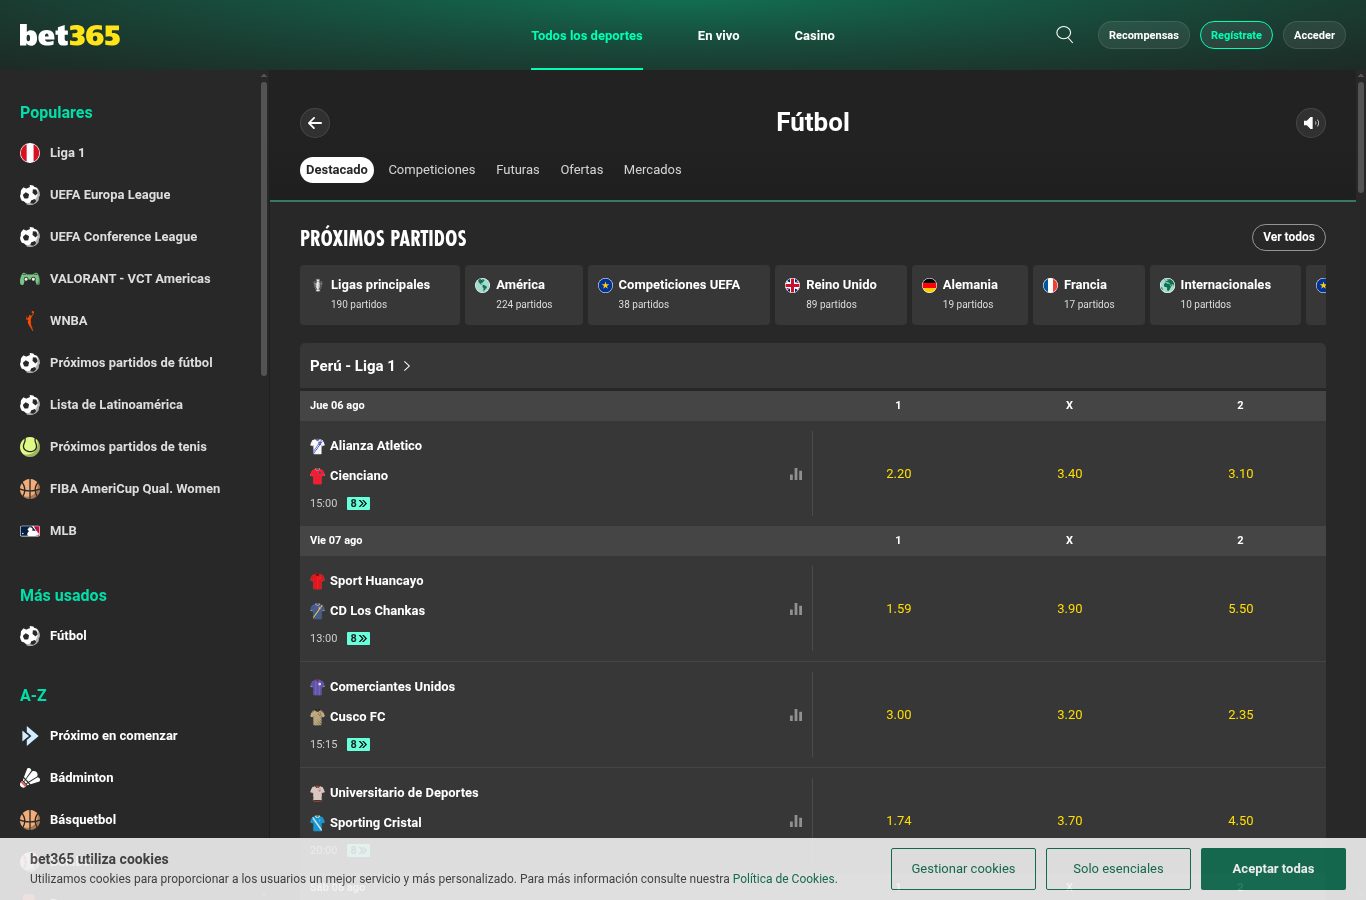1366x900 pixels.
Task: Filter by América 224 partidos
Action: pos(524,295)
